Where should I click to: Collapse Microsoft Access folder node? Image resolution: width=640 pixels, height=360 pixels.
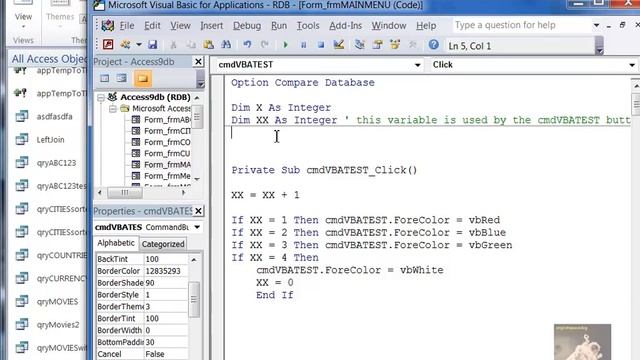[x=113, y=109]
